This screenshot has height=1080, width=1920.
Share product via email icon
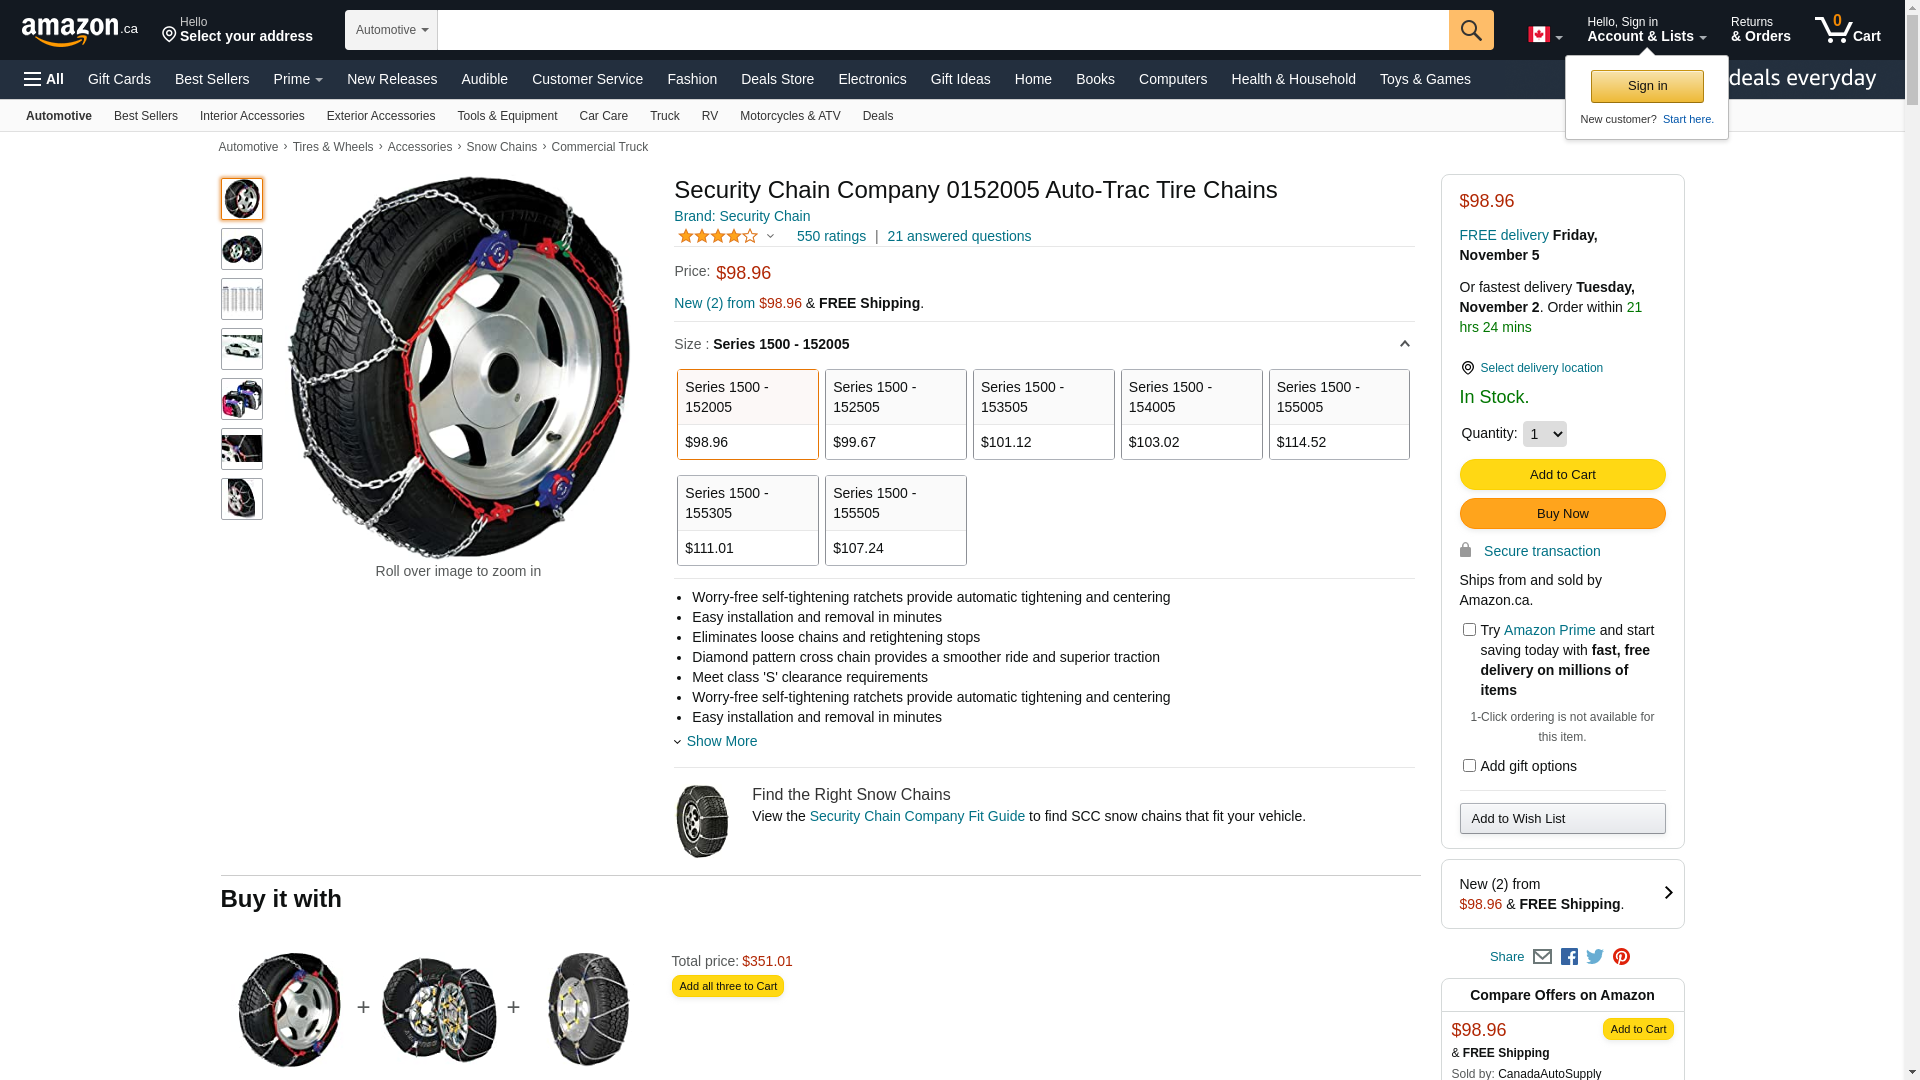click(x=1542, y=957)
